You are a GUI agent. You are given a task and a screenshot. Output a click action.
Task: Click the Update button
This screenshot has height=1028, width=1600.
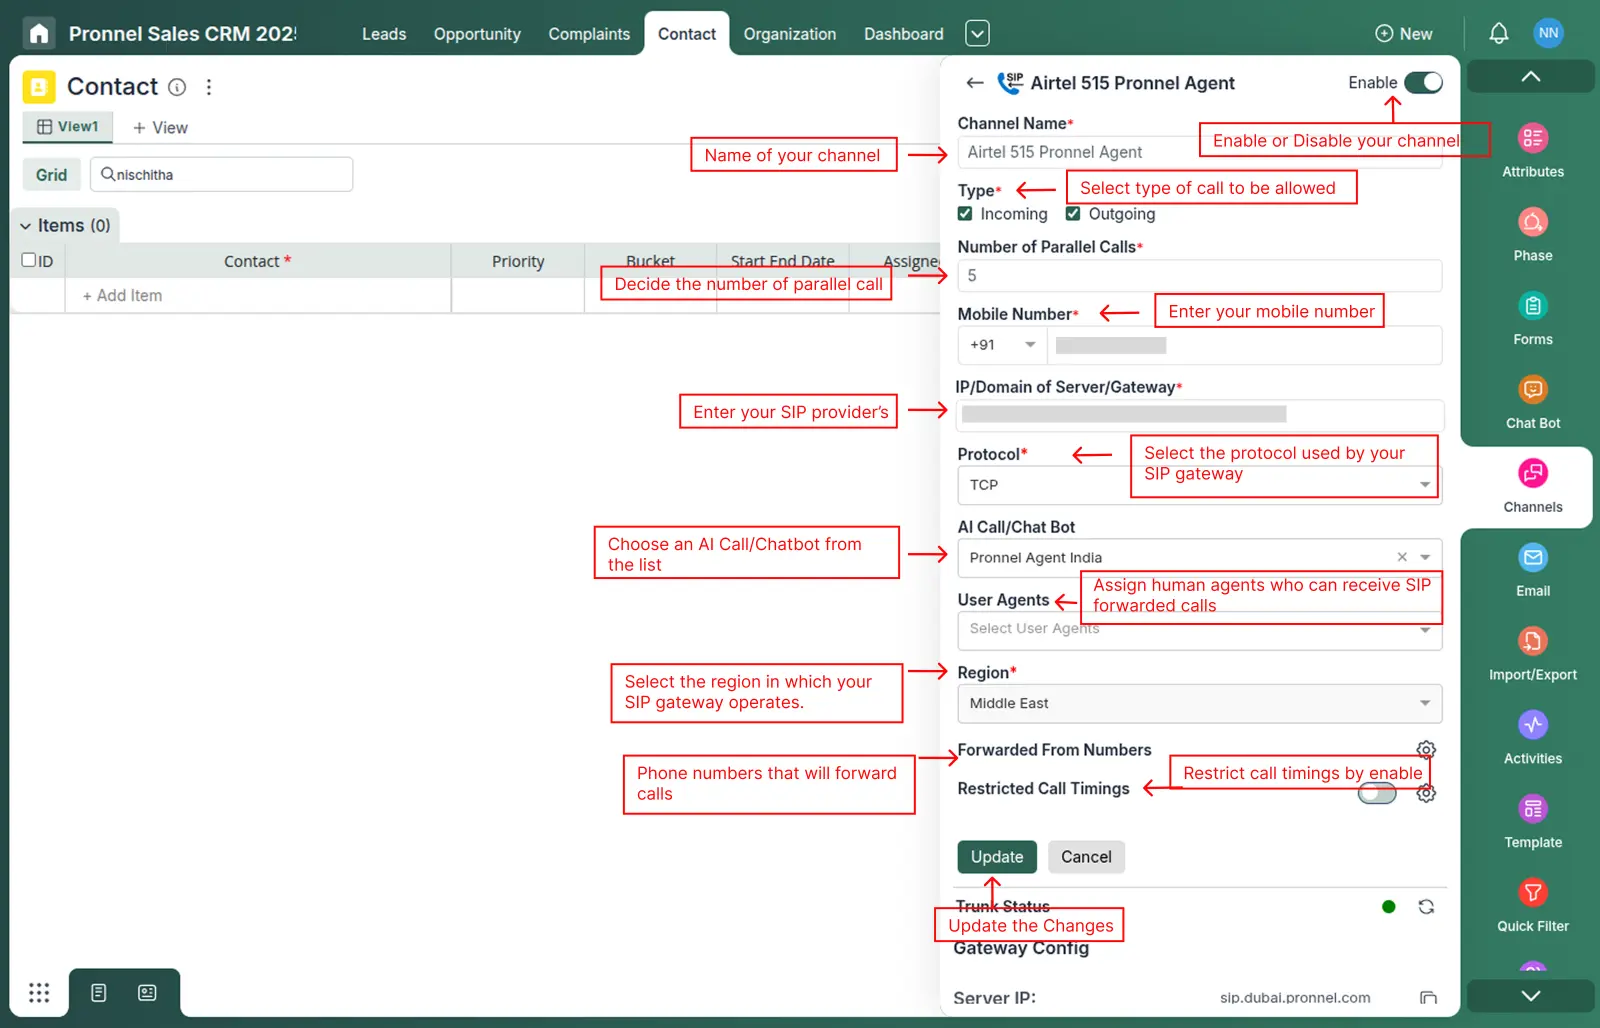click(x=996, y=857)
